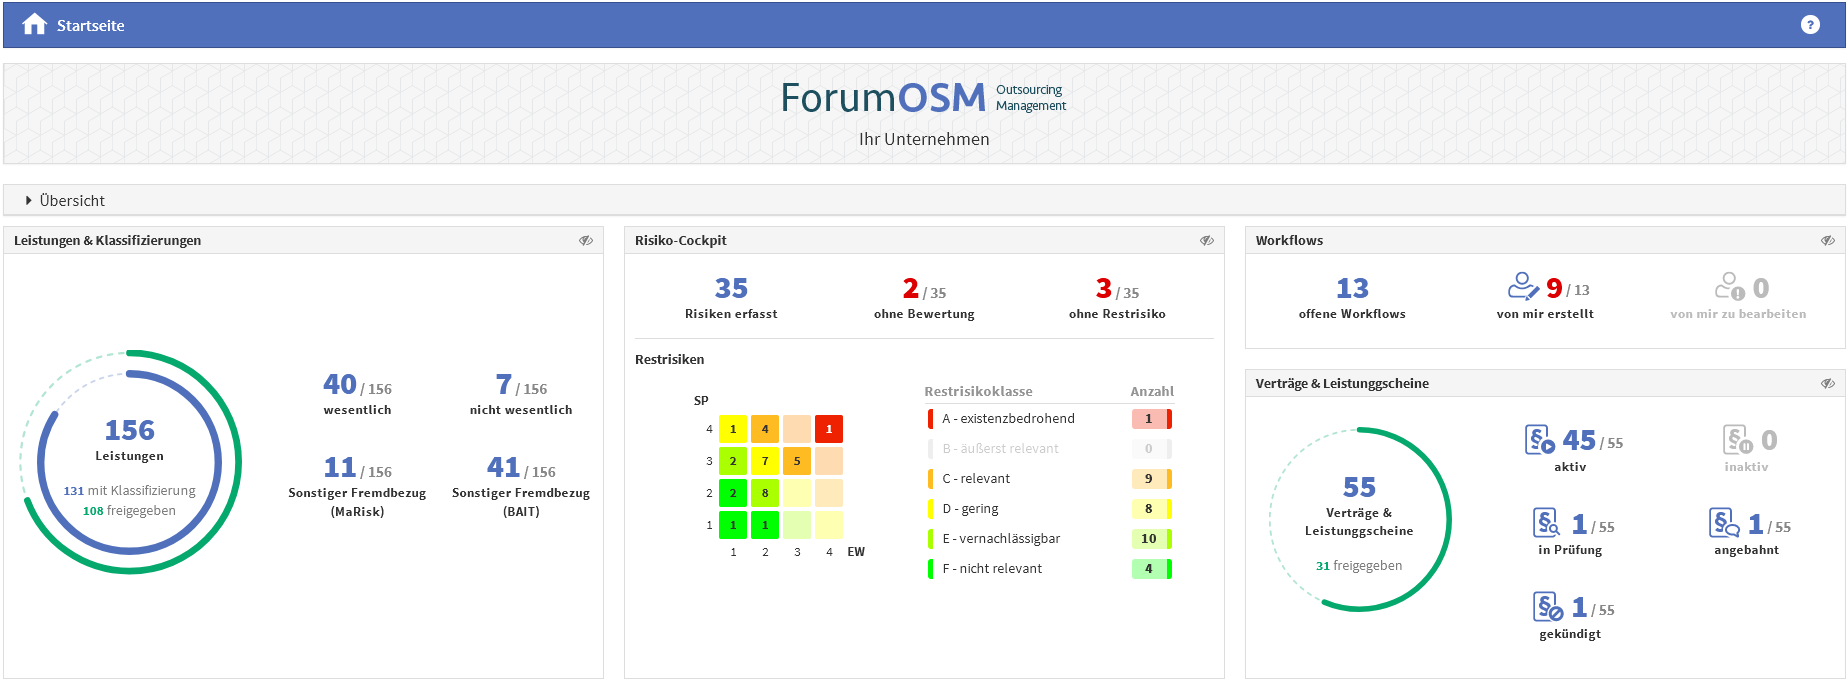
Task: Click '31 freigegeben' in the Verträge chart
Action: click(1359, 566)
